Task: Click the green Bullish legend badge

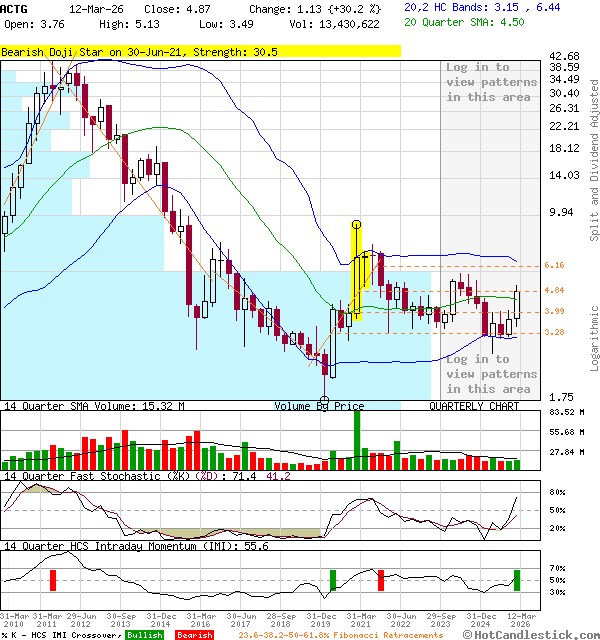Action: click(x=144, y=635)
